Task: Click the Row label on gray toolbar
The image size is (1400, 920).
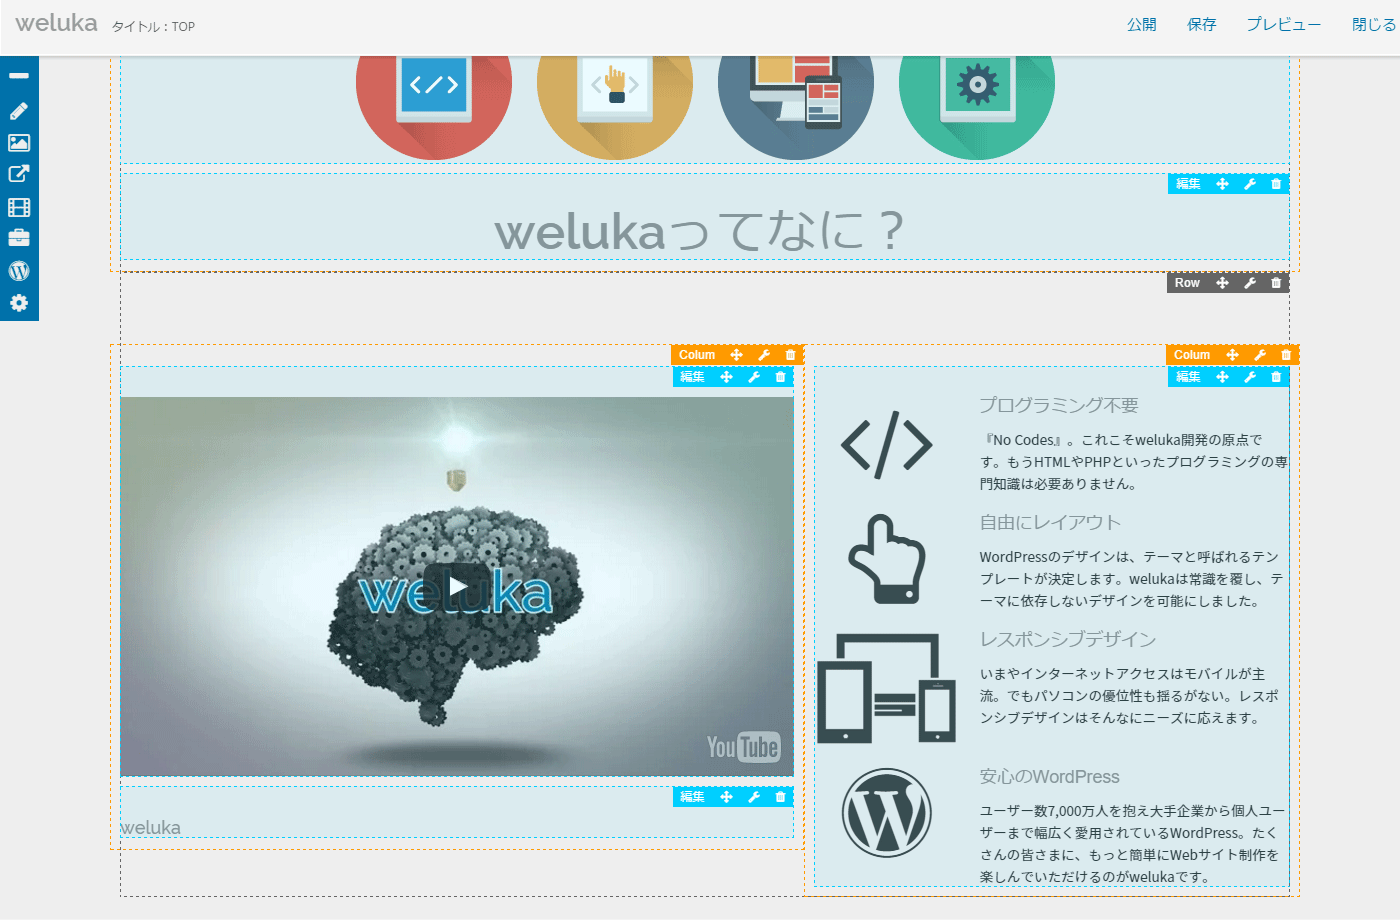Action: click(x=1187, y=283)
